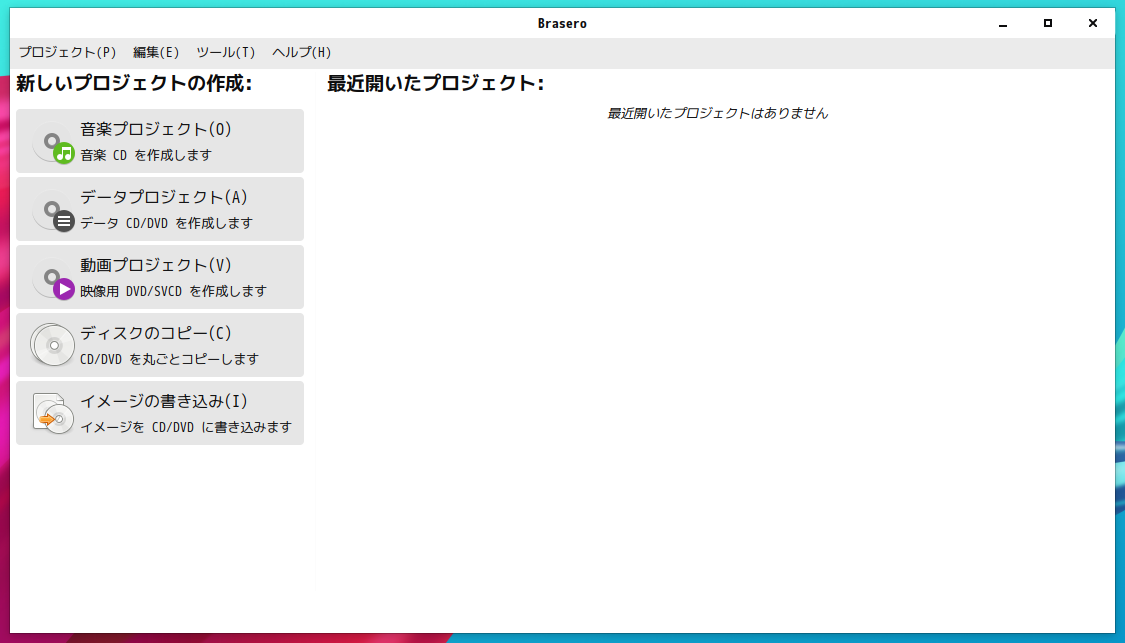Choose イメージの書き込み(I)
This screenshot has height=643, width=1125.
[160, 413]
